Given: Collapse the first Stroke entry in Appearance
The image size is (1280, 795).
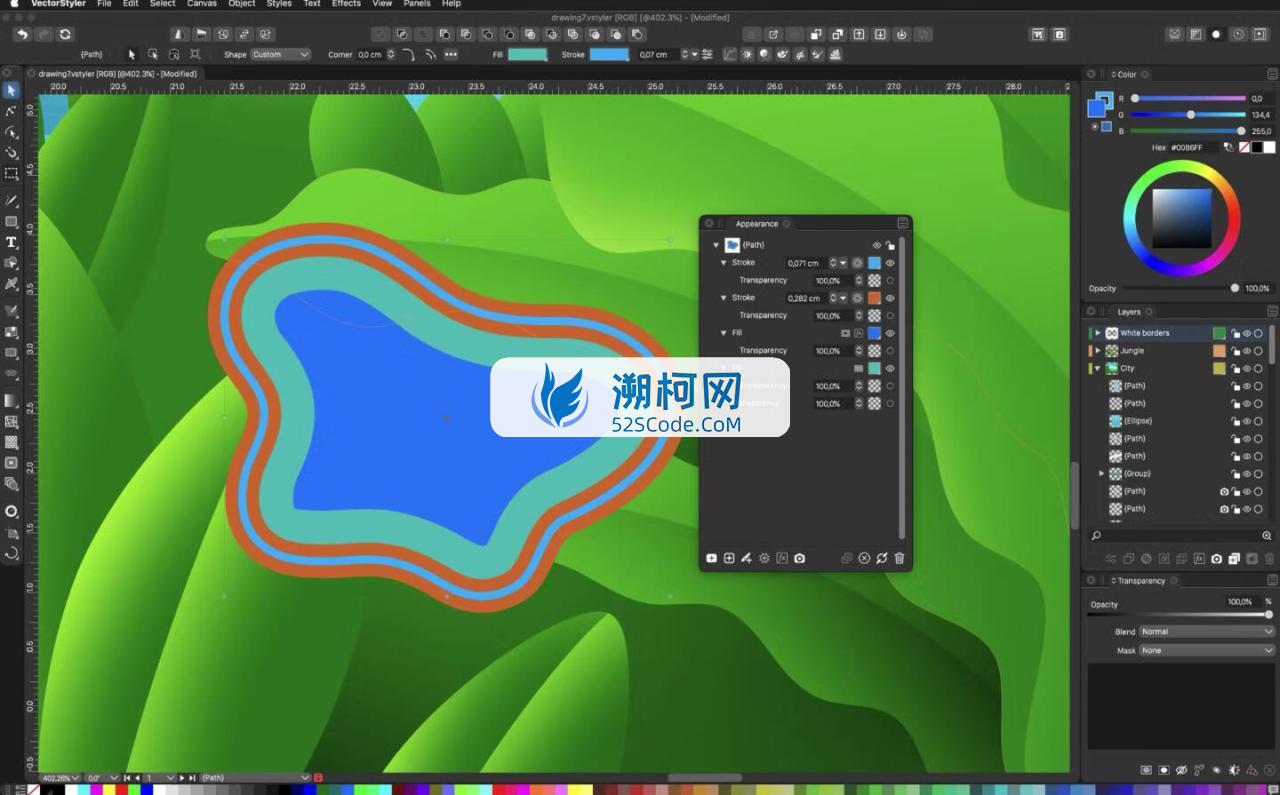Looking at the screenshot, I should (x=724, y=263).
